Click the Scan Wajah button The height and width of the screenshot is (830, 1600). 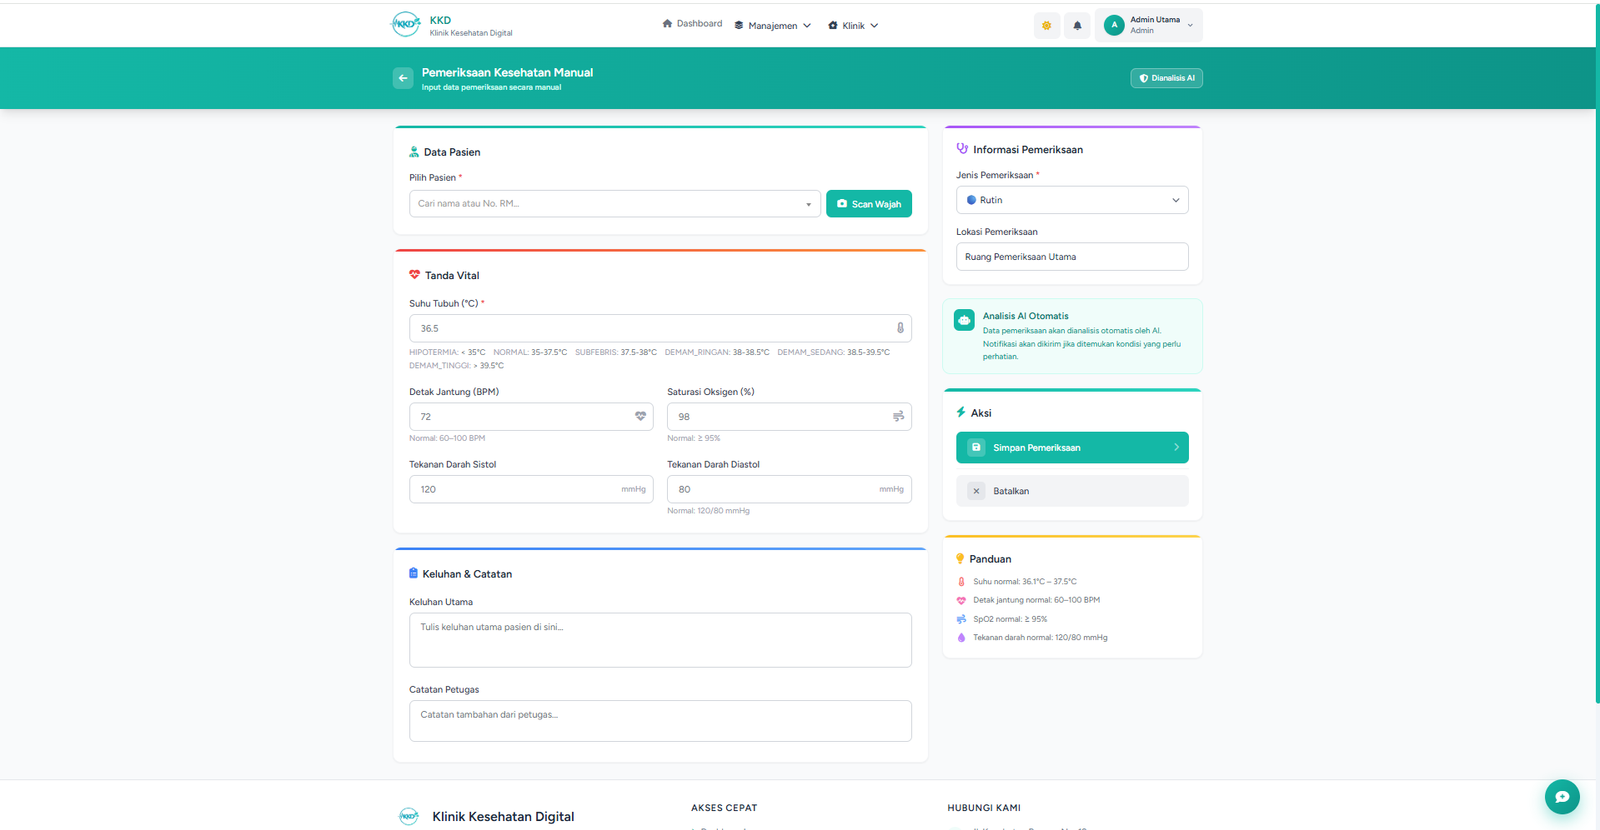tap(869, 204)
